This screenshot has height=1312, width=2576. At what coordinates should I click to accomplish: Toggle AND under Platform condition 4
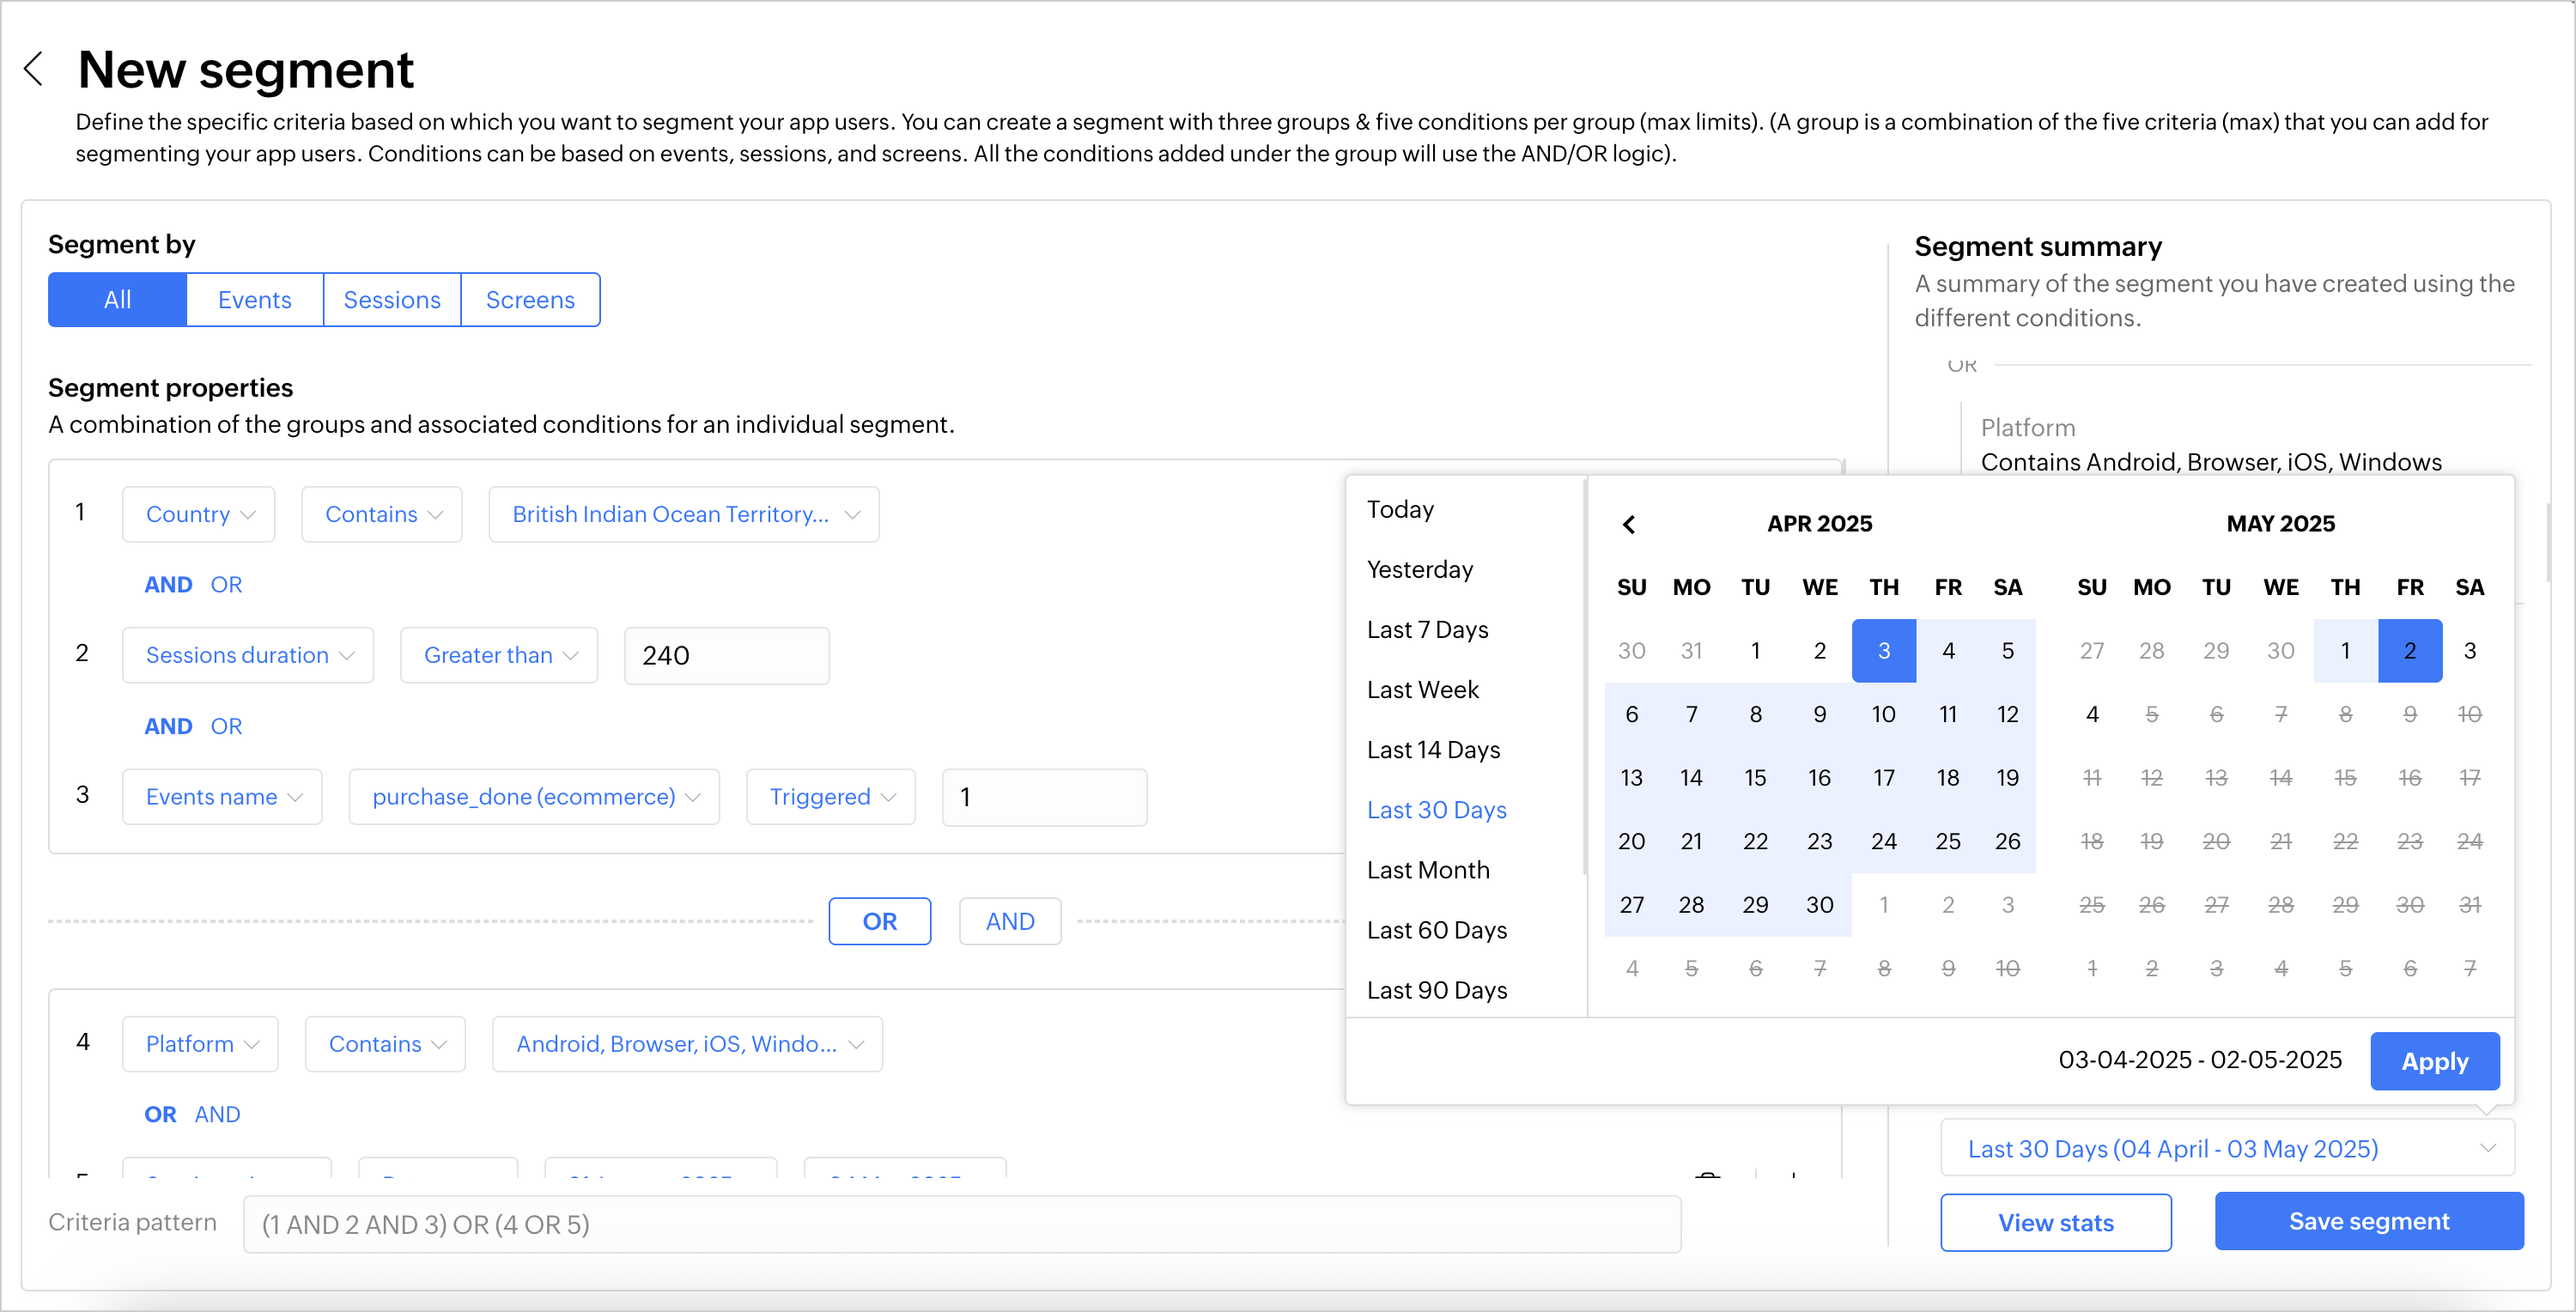pos(217,1114)
